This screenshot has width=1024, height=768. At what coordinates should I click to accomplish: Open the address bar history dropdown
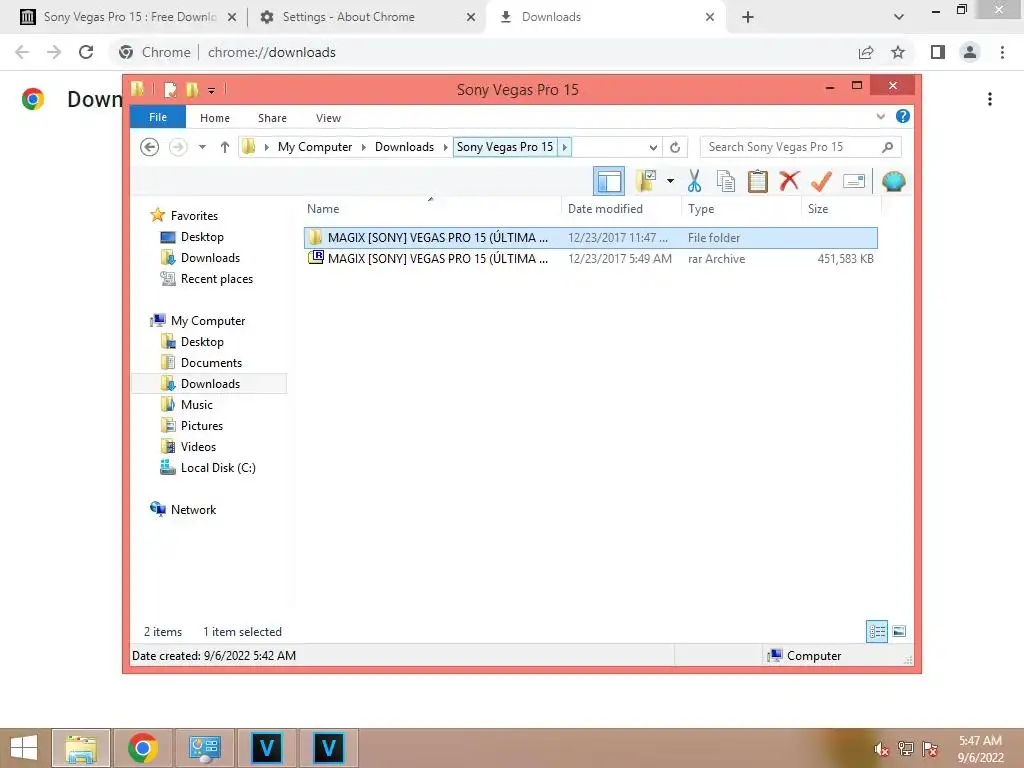click(653, 147)
